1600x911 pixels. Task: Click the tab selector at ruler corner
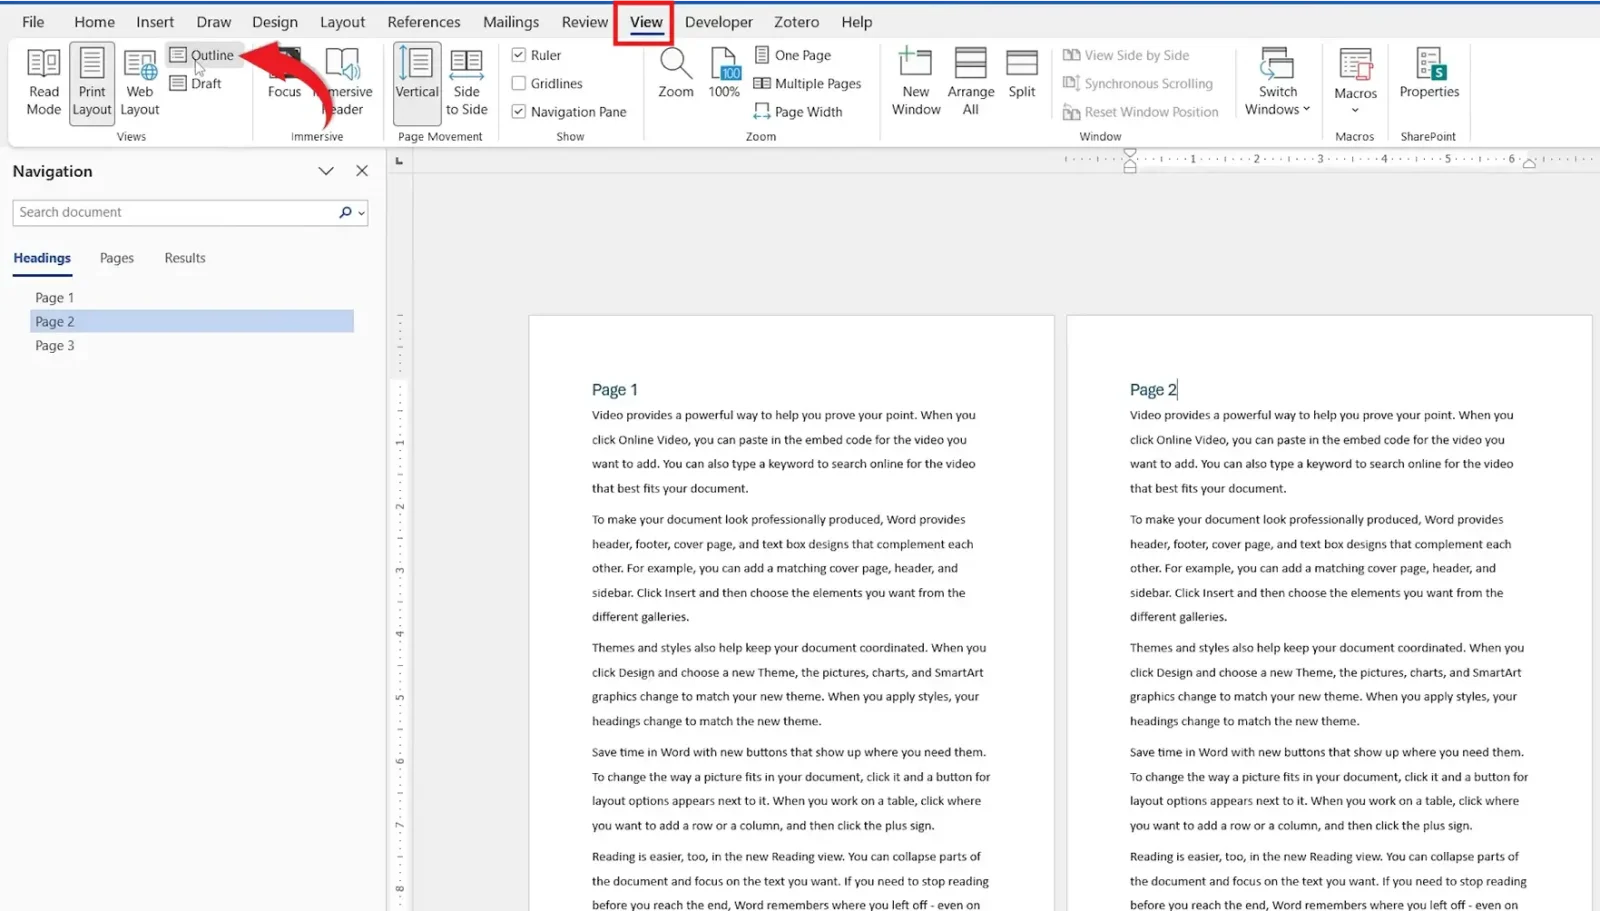pyautogui.click(x=400, y=160)
